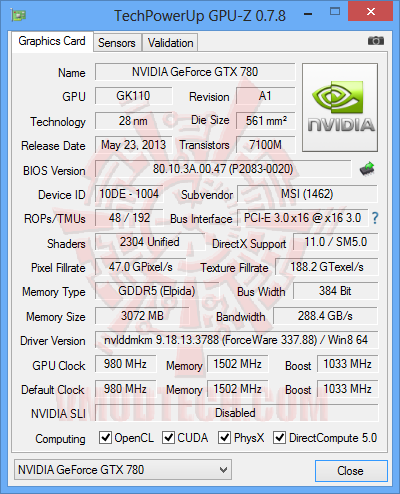Viewport: 400px width, 494px height.
Task: Maximize the GPU-Z window
Action: [x=335, y=12]
